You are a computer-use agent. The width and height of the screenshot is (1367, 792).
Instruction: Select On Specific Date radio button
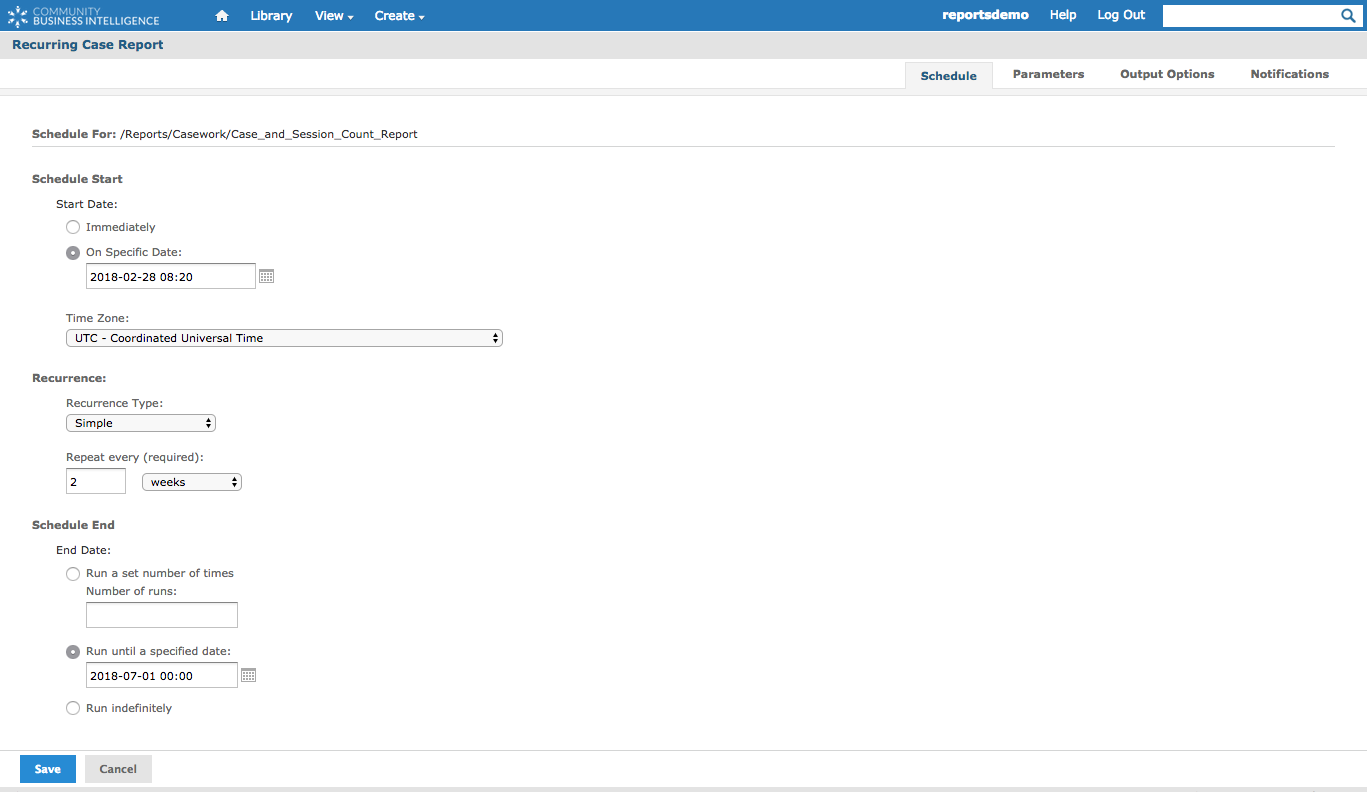(x=73, y=252)
